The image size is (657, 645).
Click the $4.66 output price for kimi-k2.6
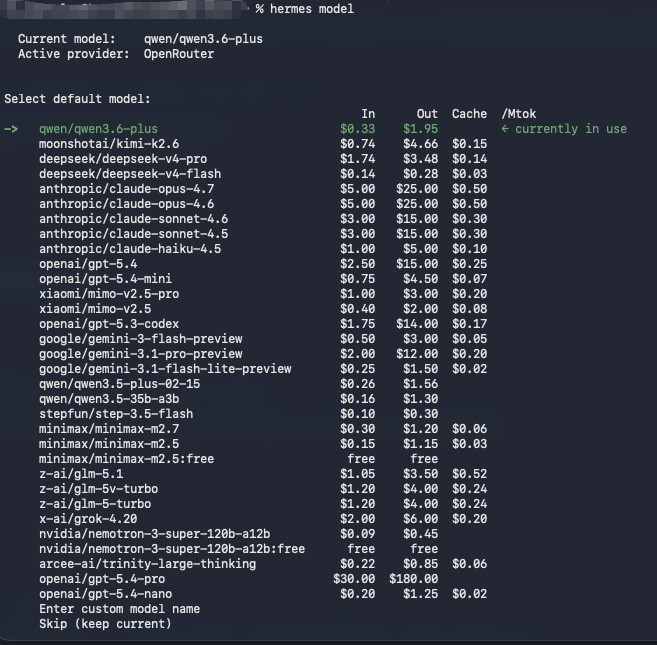(420, 144)
